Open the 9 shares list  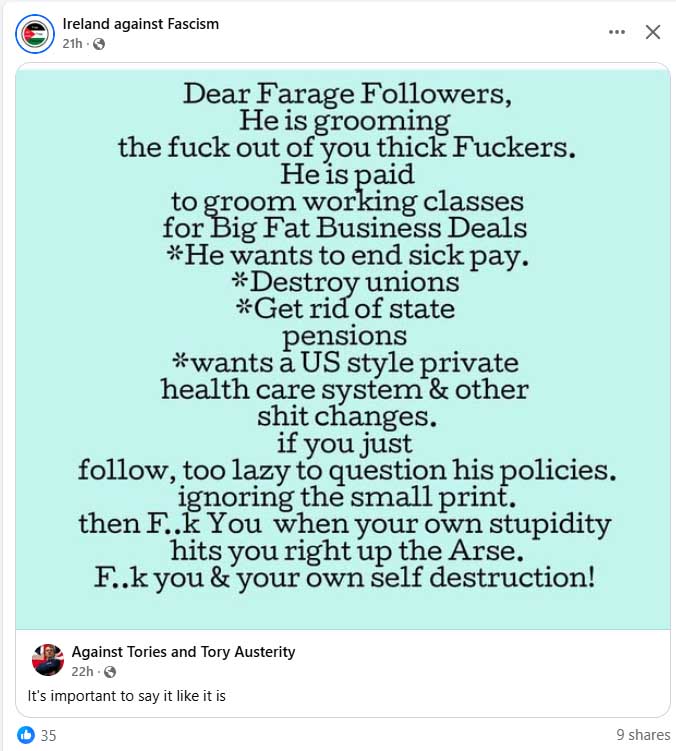tap(635, 735)
